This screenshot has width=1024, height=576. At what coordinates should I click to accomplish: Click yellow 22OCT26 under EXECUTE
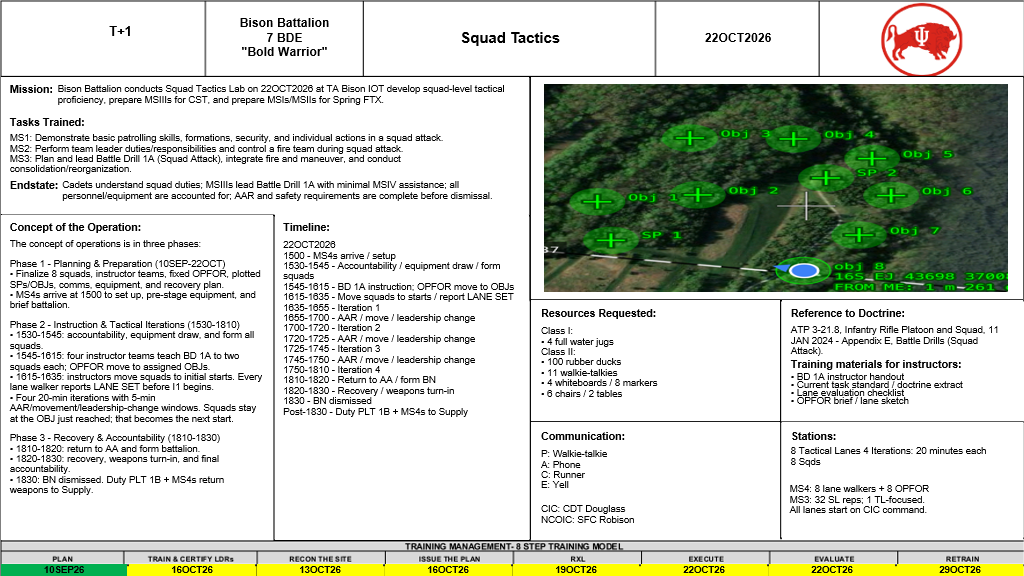pos(704,570)
